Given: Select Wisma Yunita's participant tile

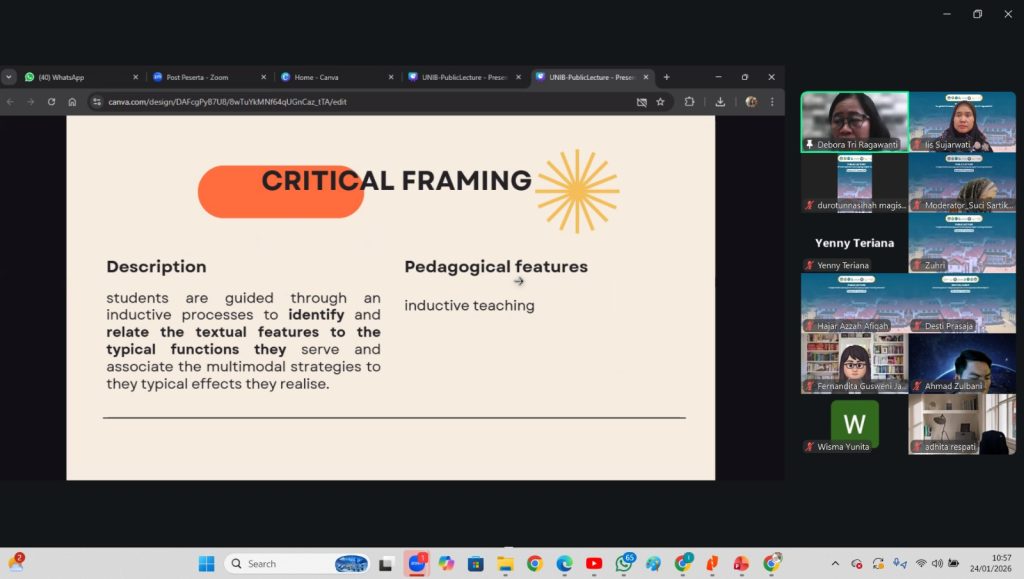Looking at the screenshot, I should coord(854,424).
